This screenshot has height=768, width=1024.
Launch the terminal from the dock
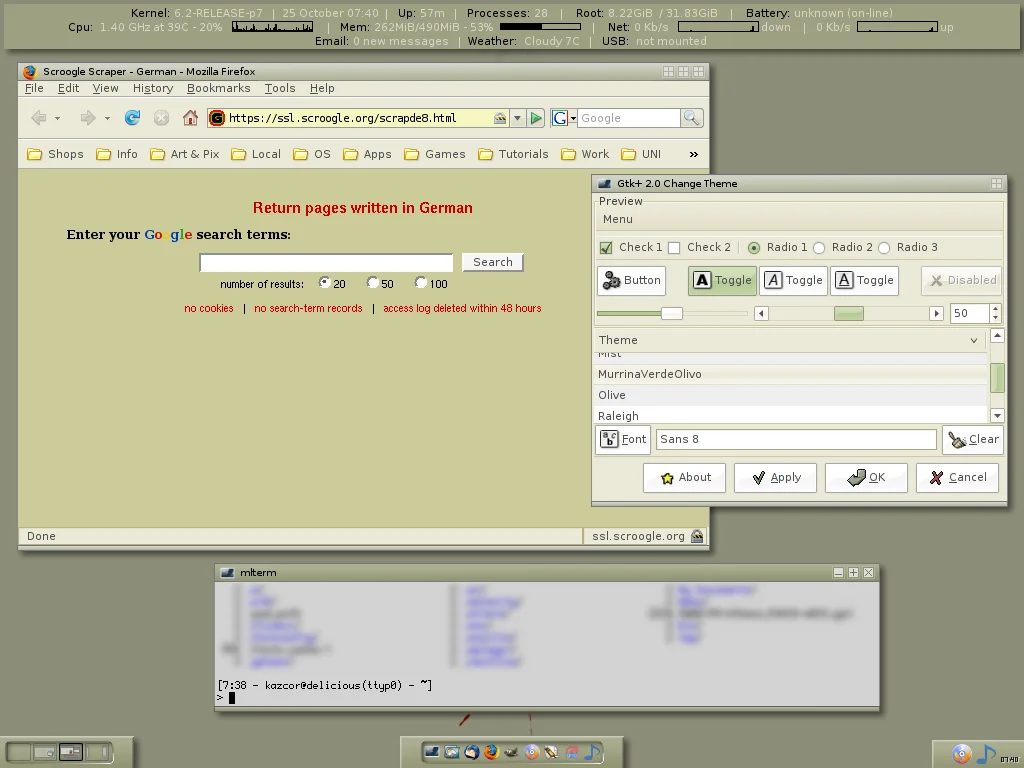[x=431, y=752]
